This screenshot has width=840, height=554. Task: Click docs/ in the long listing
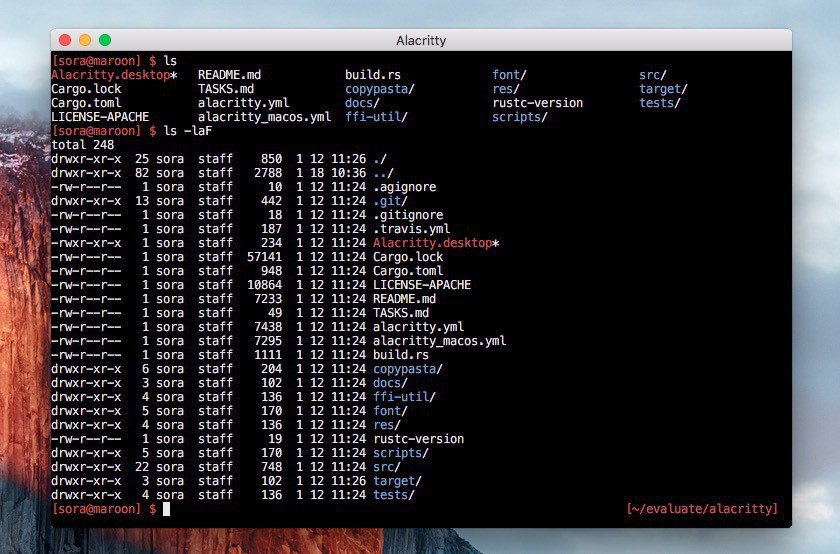point(391,383)
